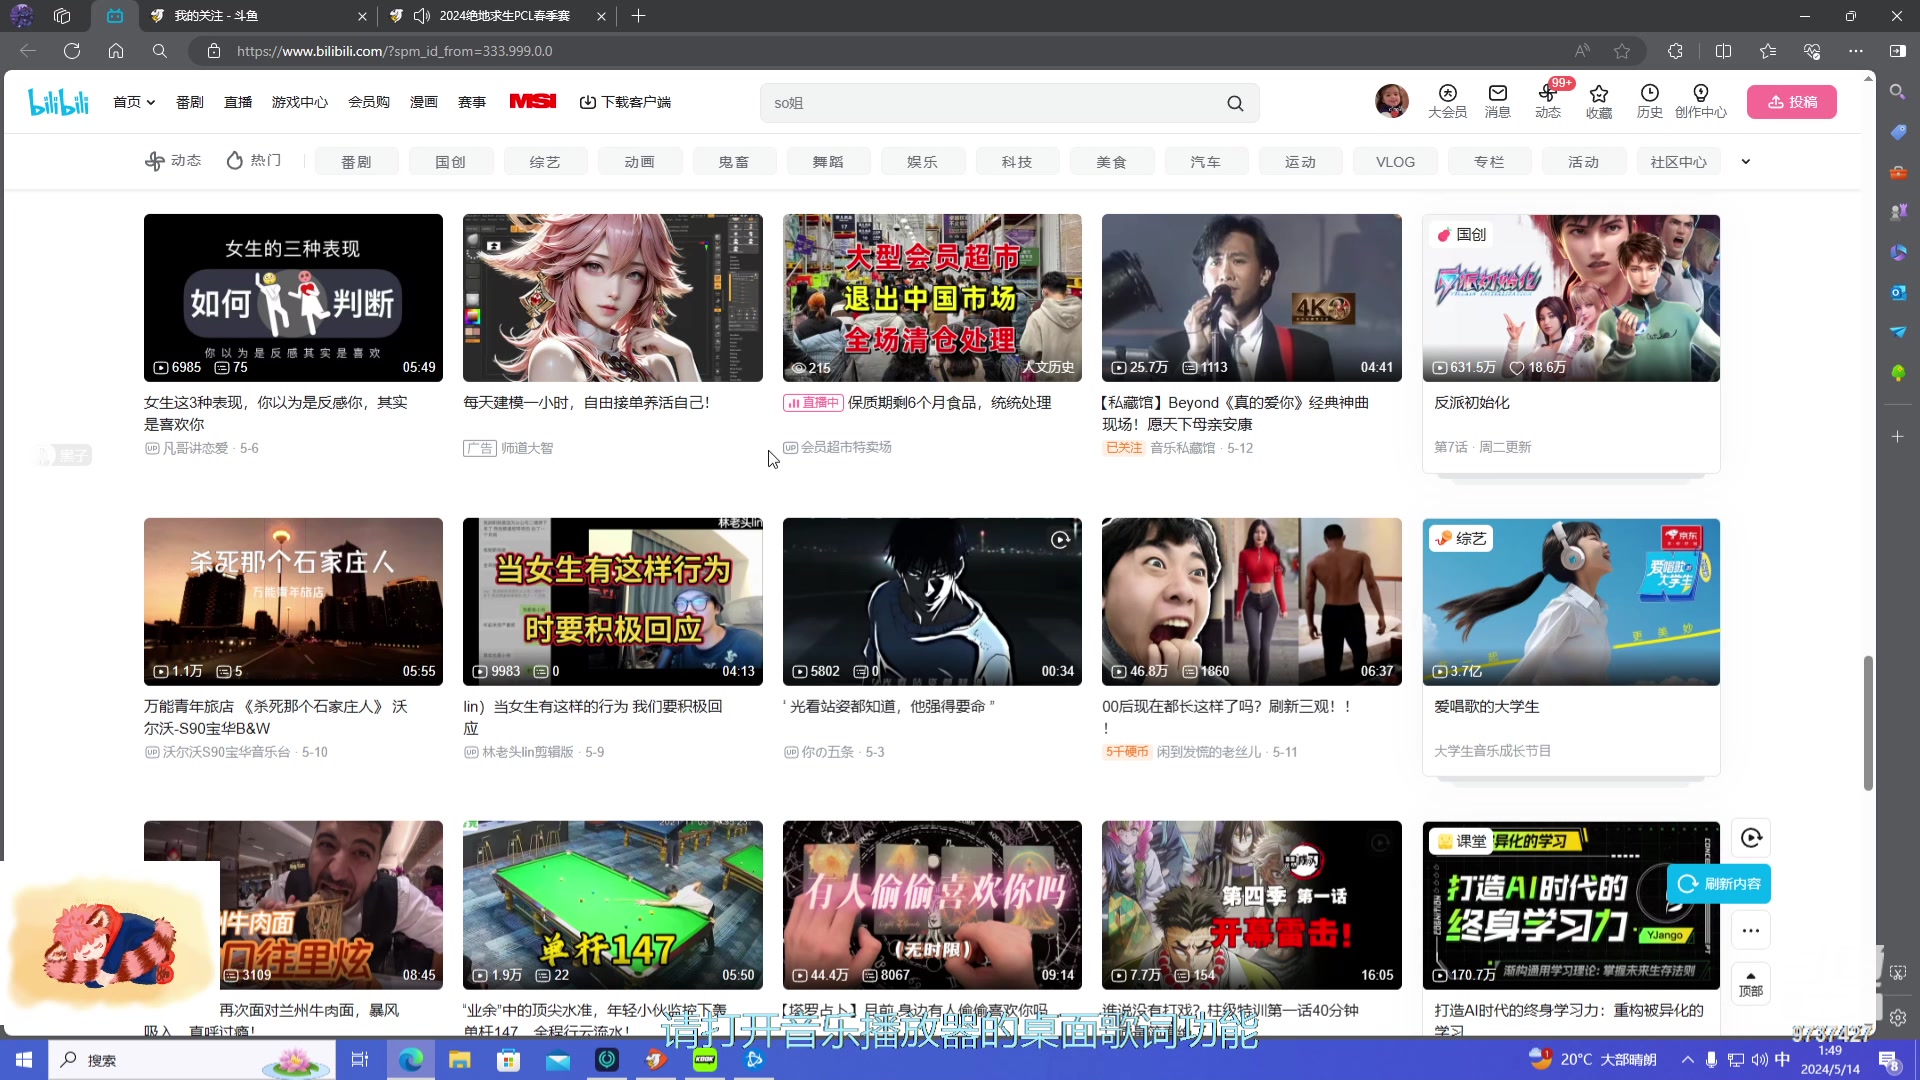1920x1080 pixels.
Task: Open 反派初始化 anime title
Action: pyautogui.click(x=1472, y=402)
